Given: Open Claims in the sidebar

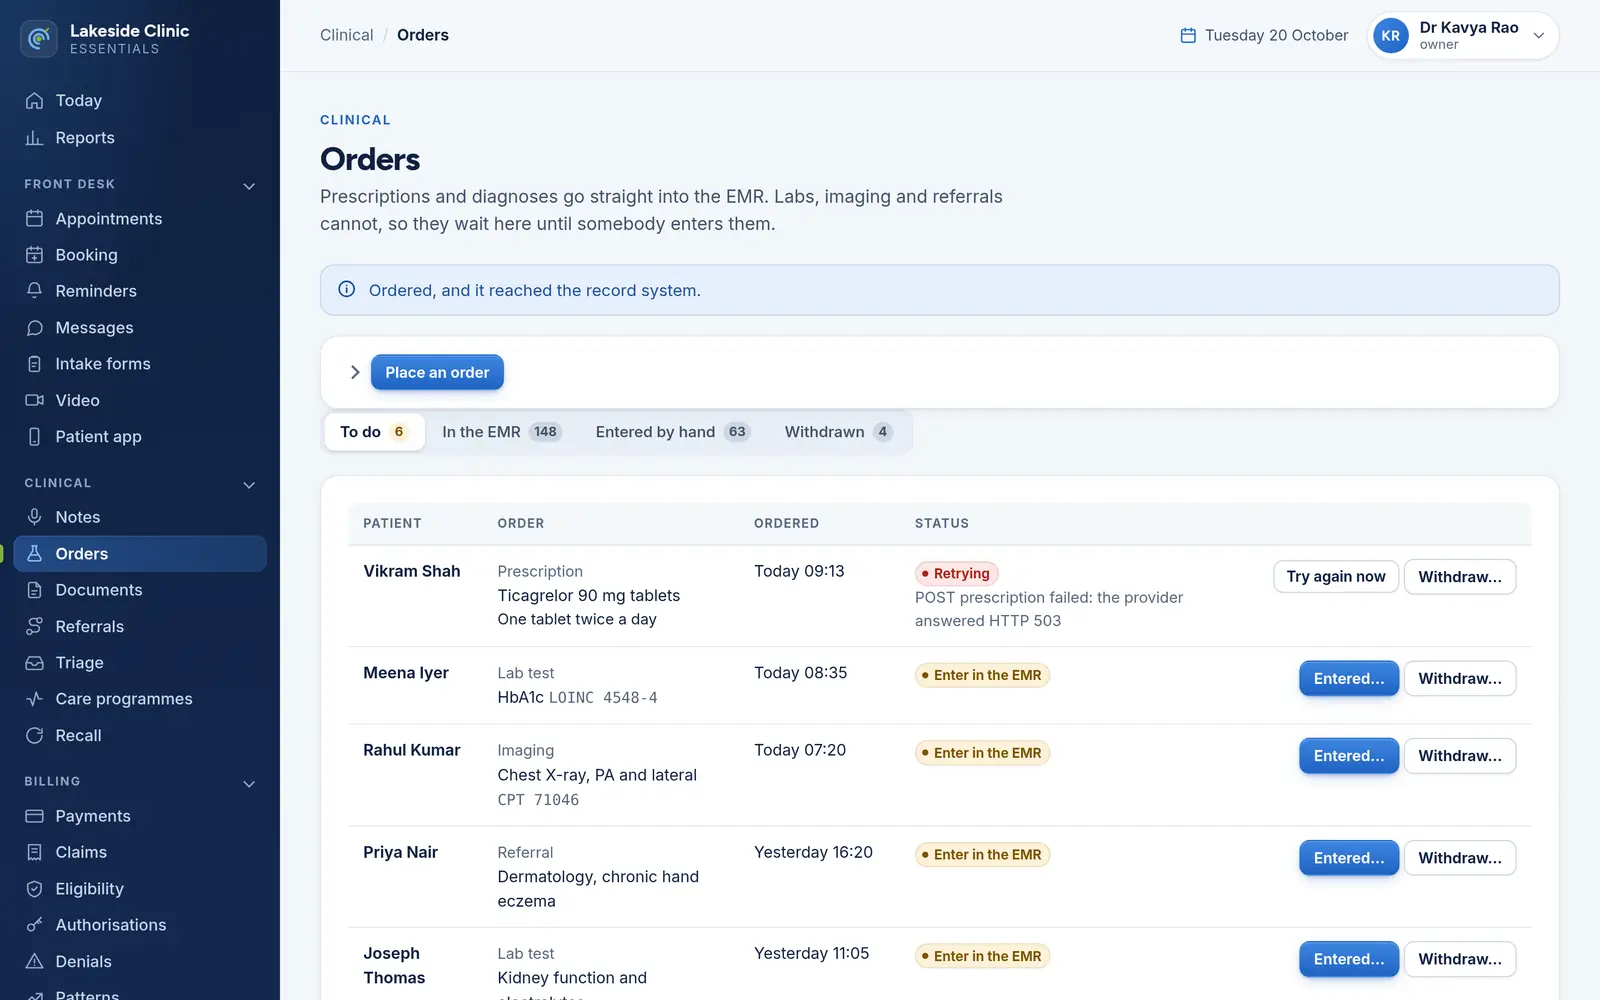Looking at the screenshot, I should click(x=140, y=852).
